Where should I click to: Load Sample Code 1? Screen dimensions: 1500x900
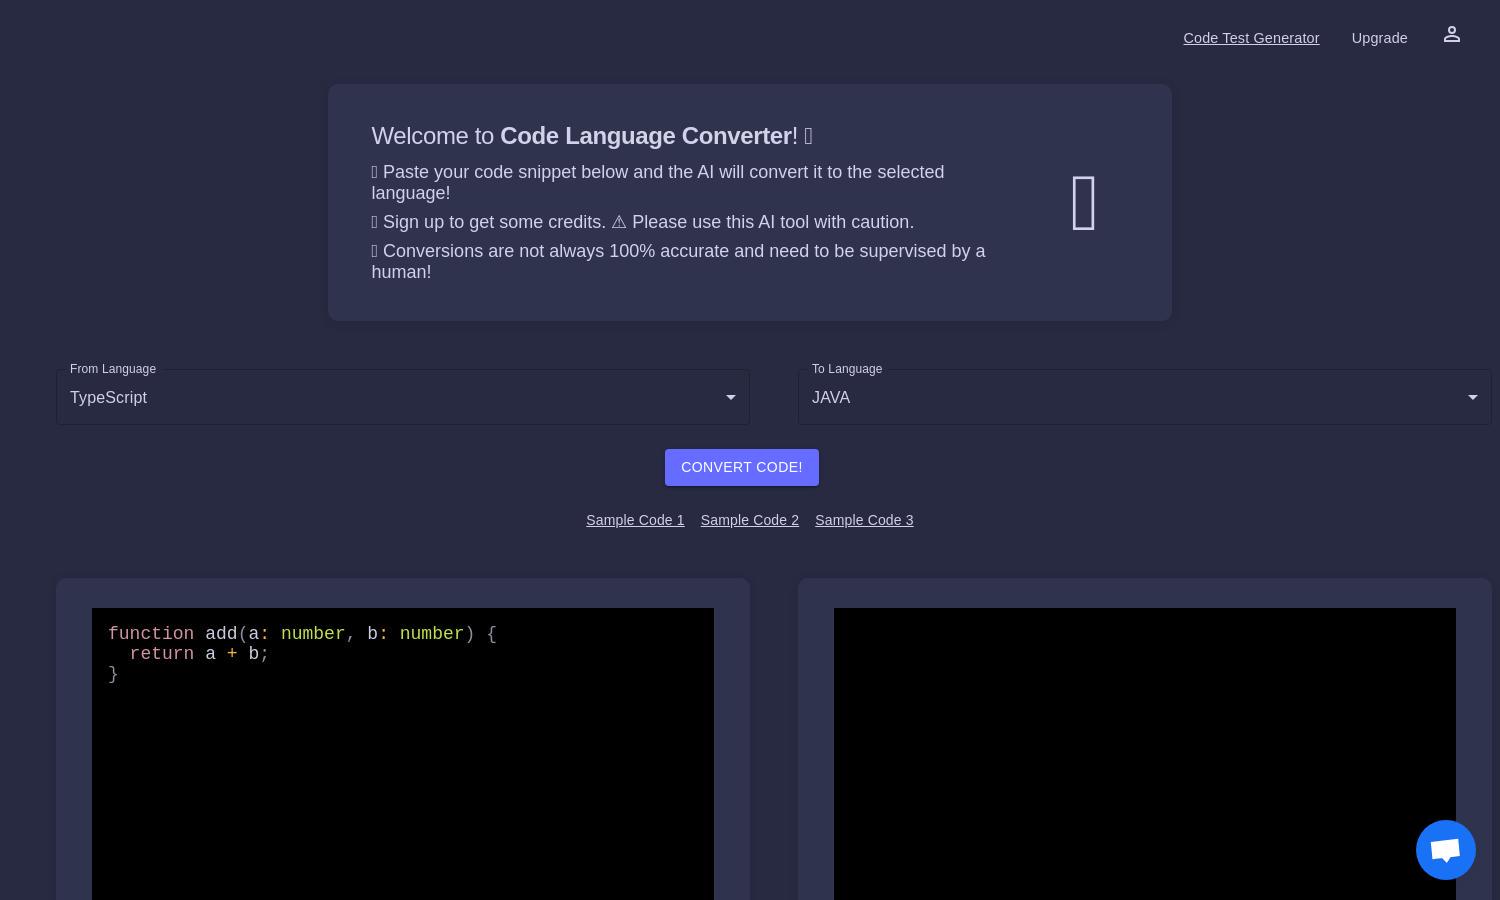635,520
